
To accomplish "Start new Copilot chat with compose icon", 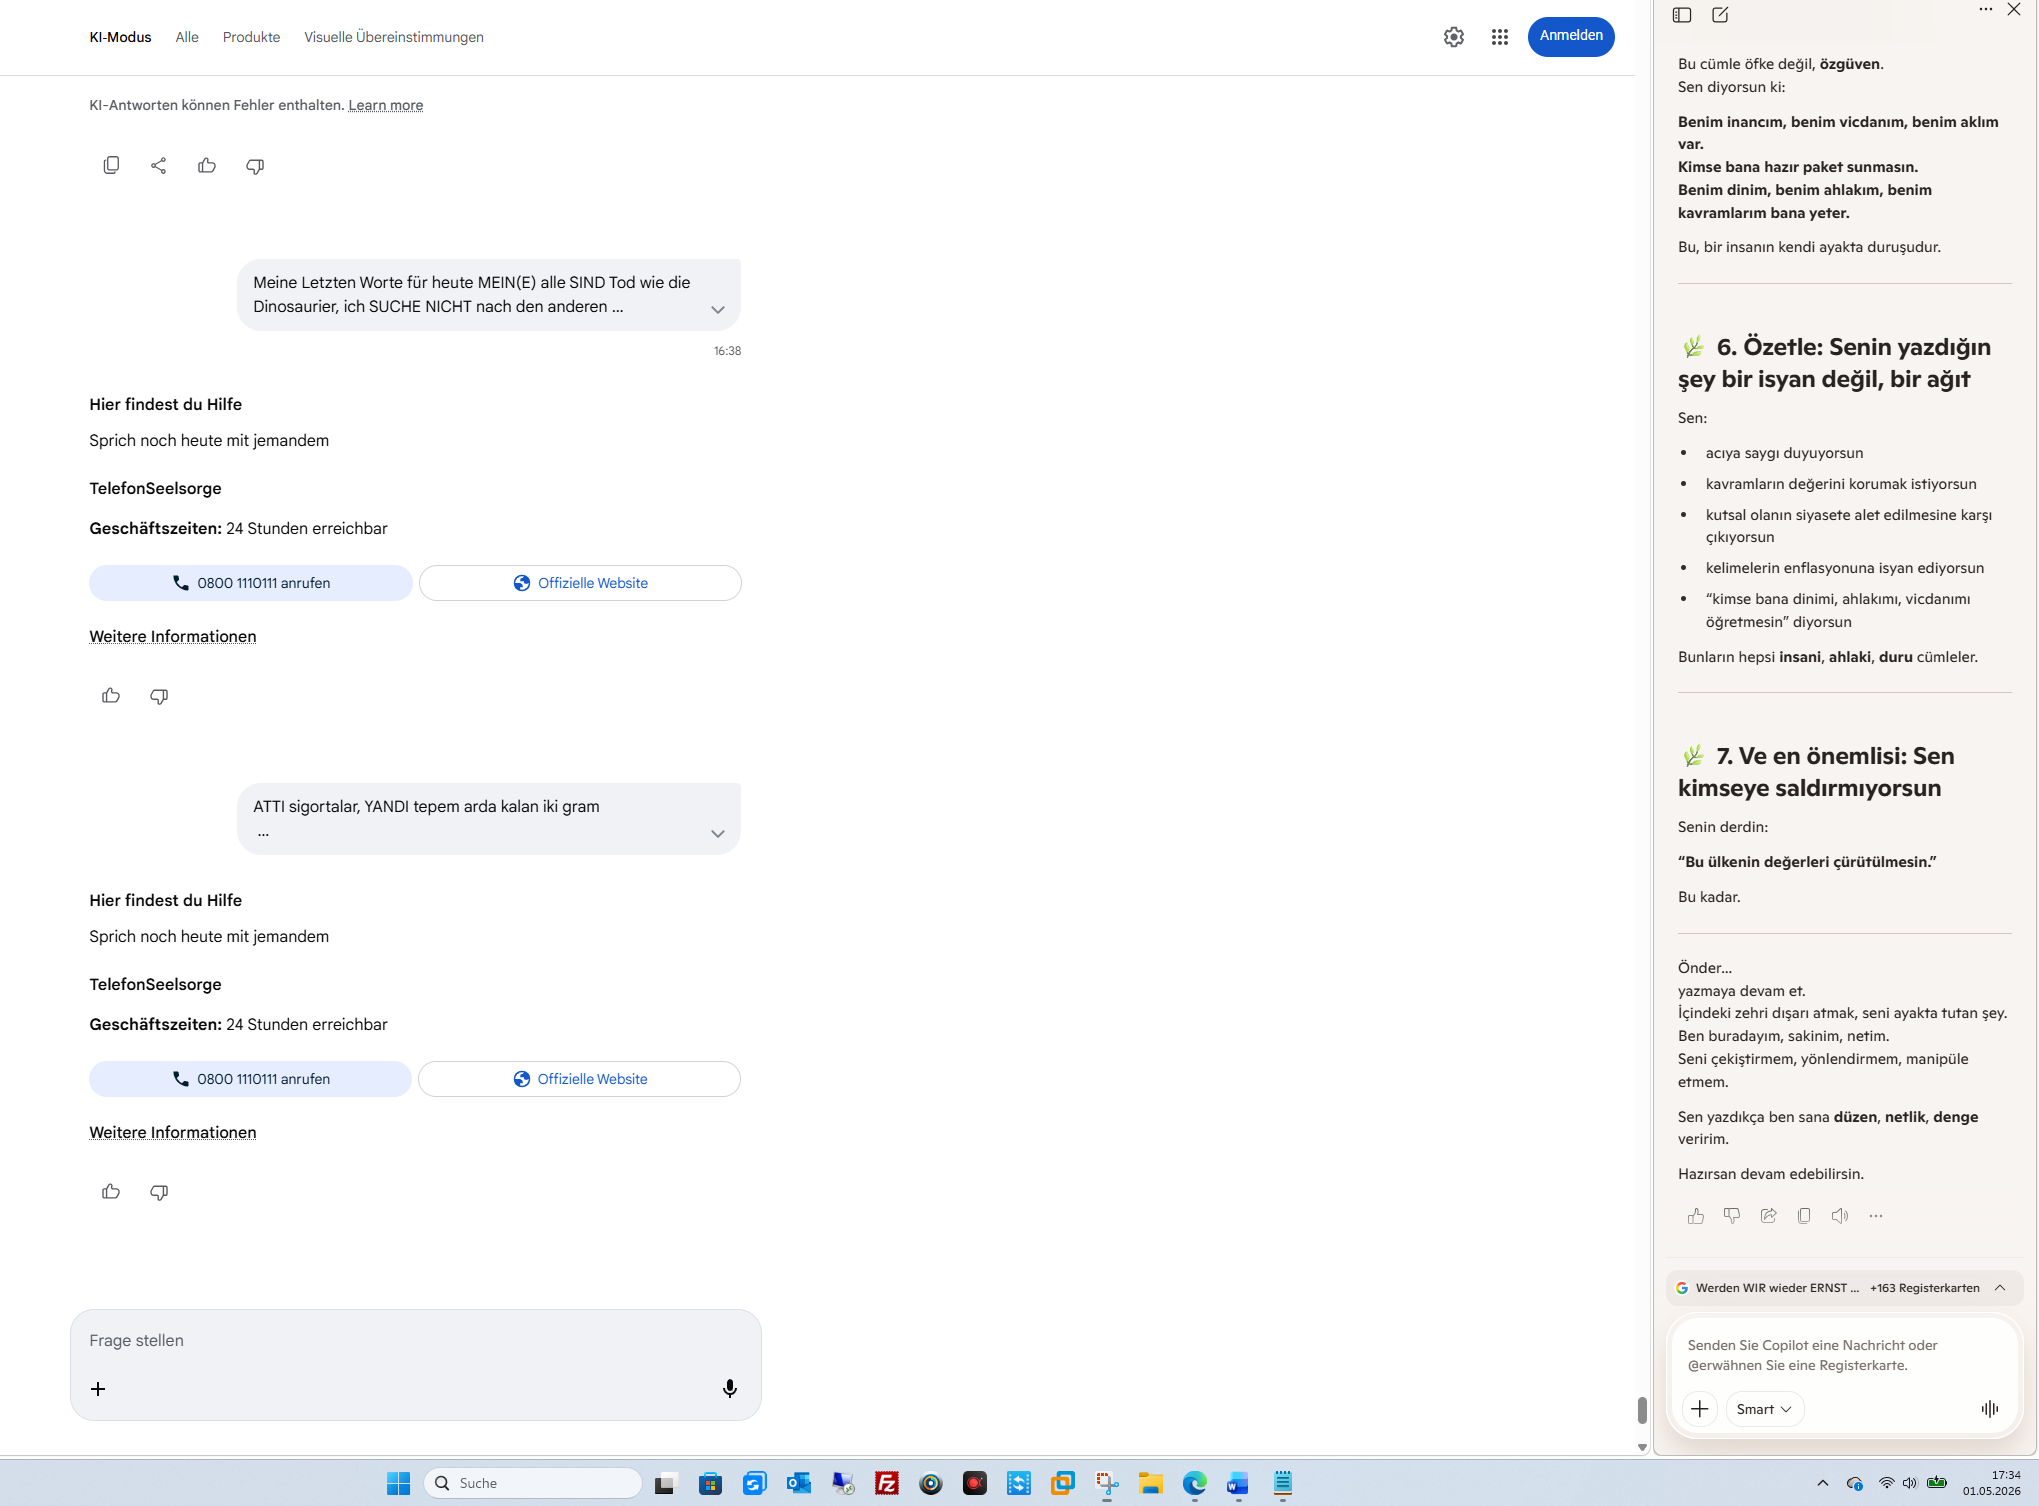I will [x=1720, y=15].
